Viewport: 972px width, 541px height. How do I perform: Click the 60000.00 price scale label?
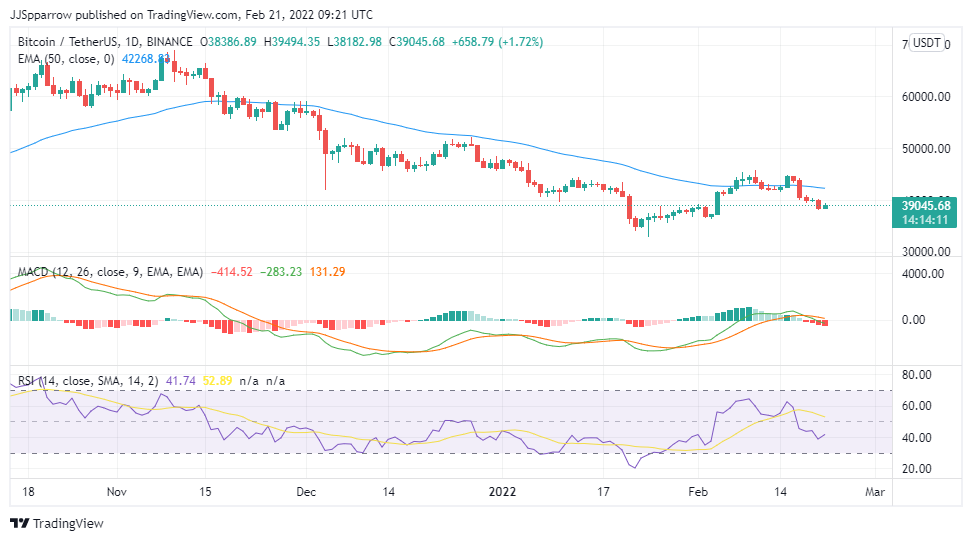[x=925, y=97]
